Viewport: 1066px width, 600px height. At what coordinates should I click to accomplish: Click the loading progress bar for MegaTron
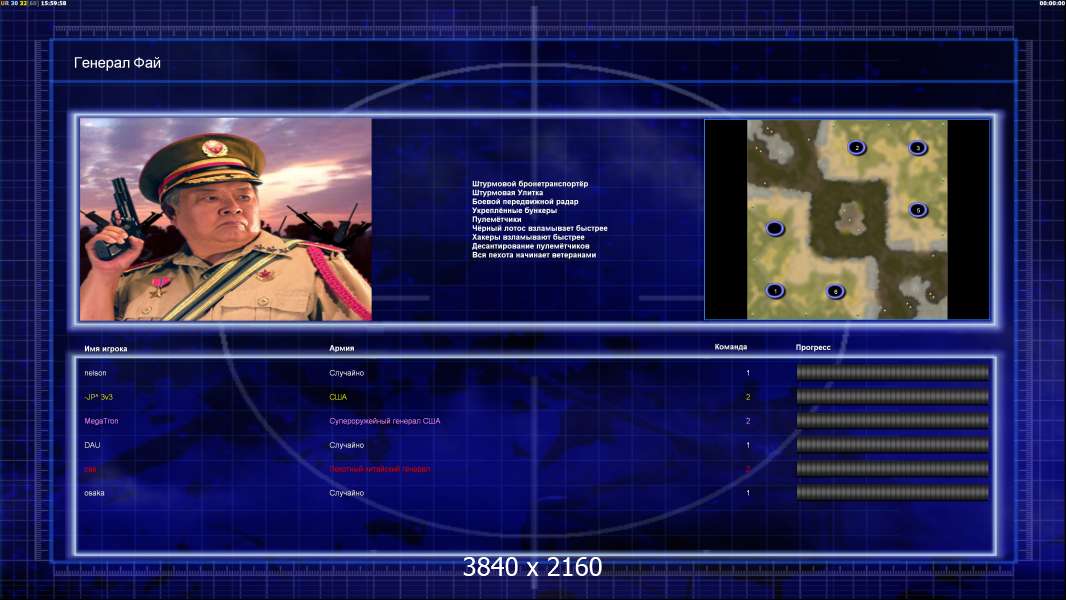pos(893,421)
